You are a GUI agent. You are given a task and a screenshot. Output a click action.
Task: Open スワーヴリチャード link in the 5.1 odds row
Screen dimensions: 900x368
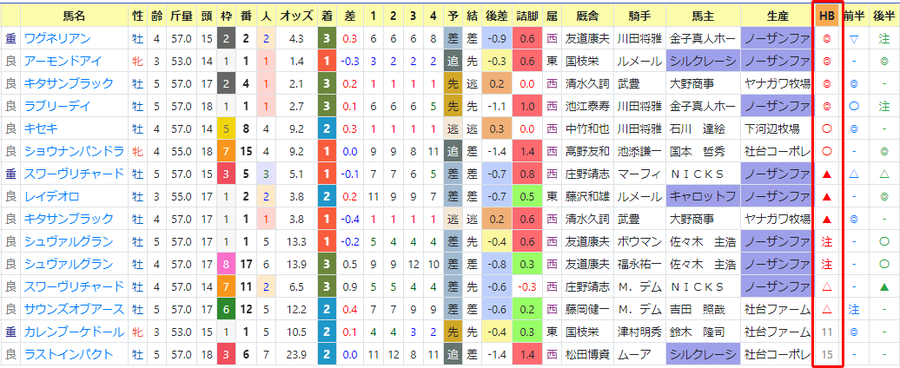click(73, 174)
